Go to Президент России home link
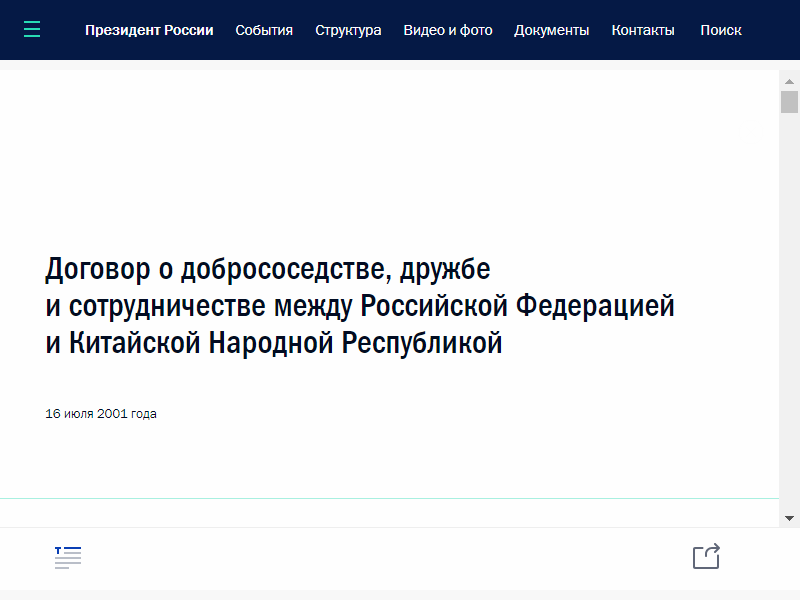This screenshot has height=600, width=800. (149, 30)
